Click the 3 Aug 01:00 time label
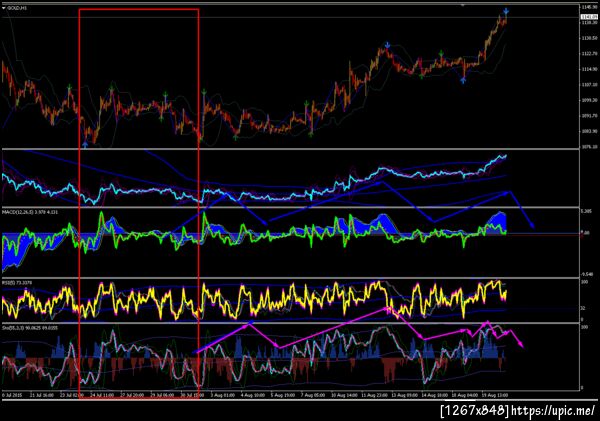 coord(222,395)
